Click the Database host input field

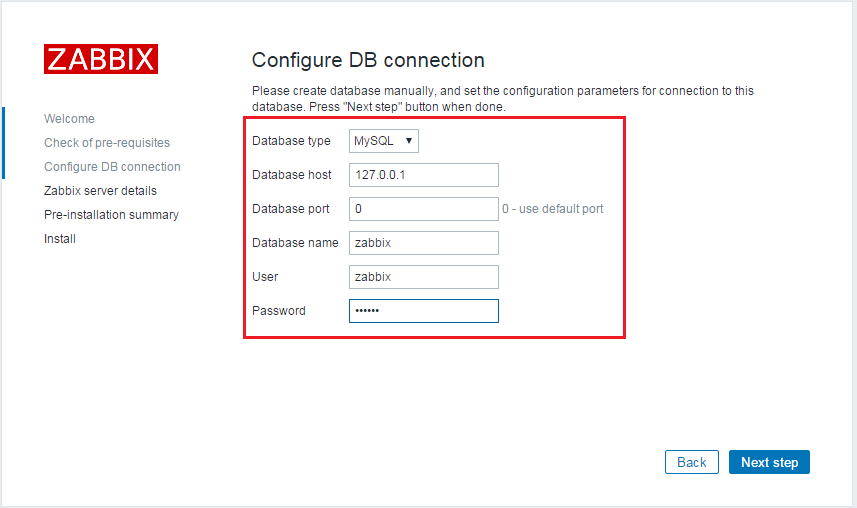423,175
